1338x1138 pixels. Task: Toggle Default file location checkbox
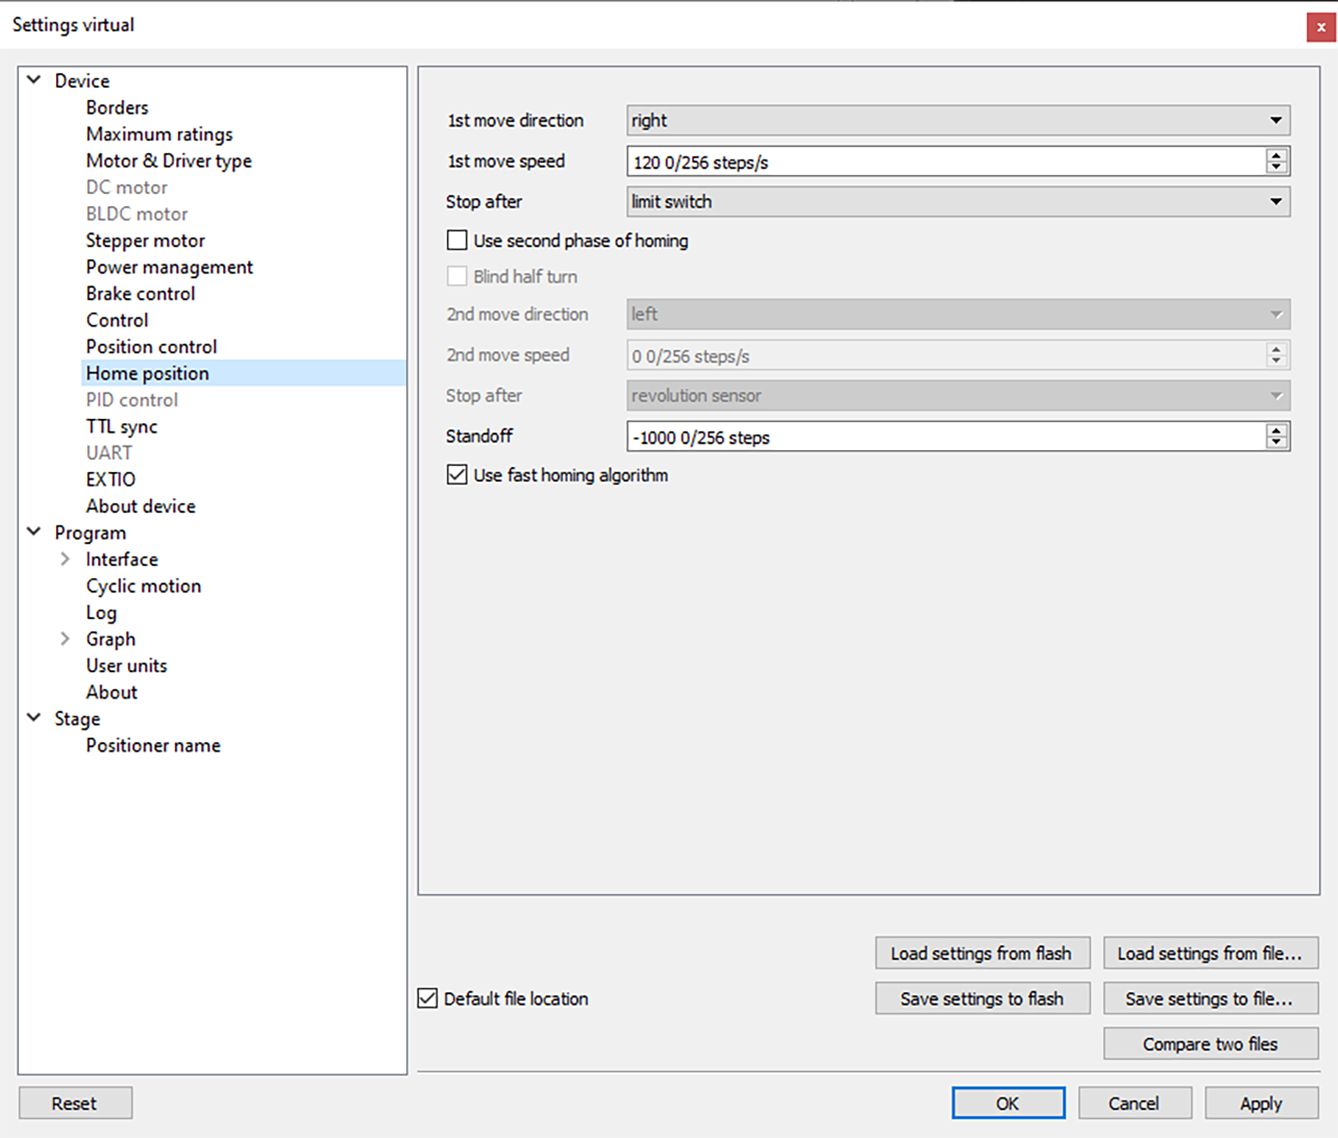pyautogui.click(x=428, y=998)
